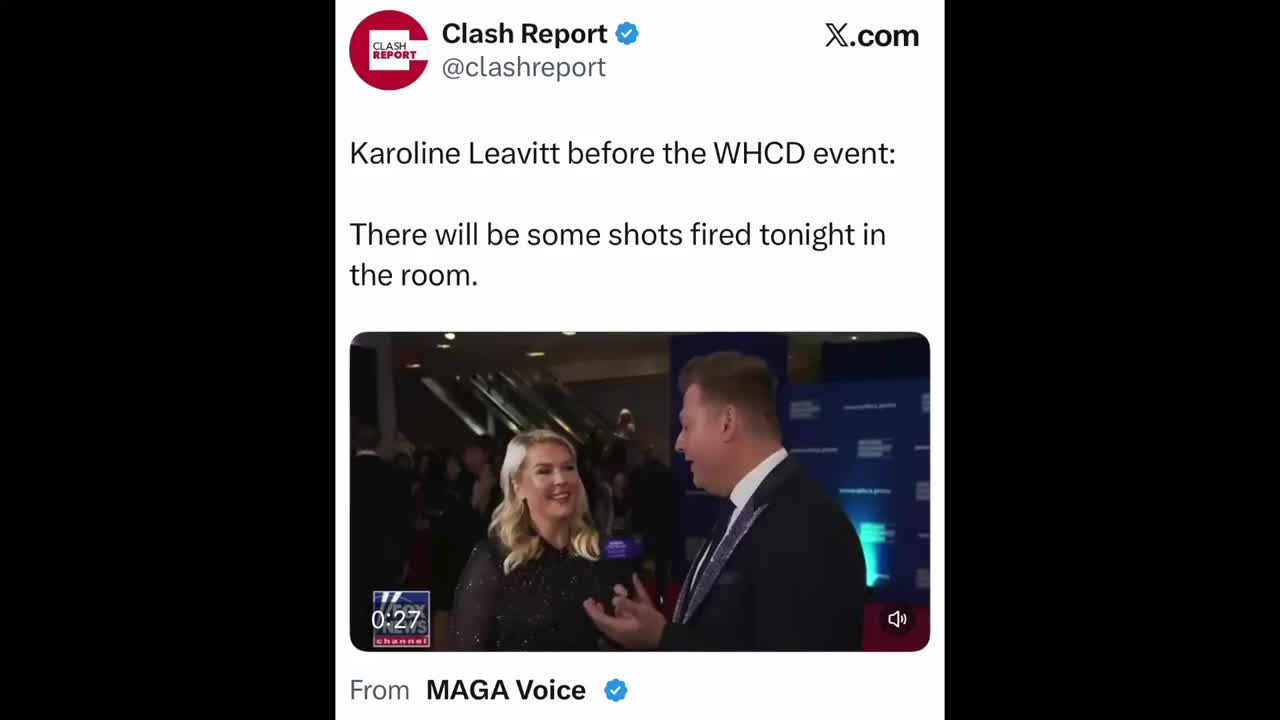This screenshot has width=1280, height=720.
Task: Select the Clash Report display name
Action: [525, 34]
